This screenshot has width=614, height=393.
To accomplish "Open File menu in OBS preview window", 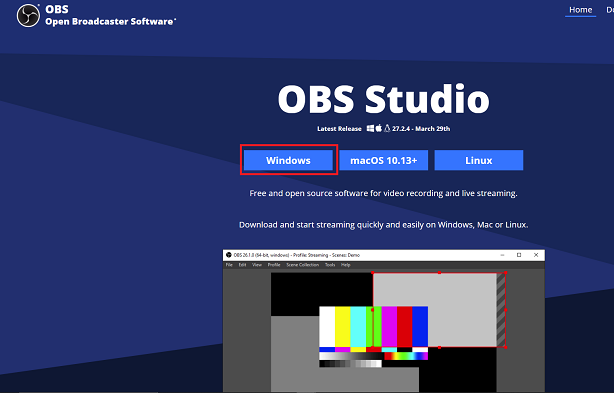I will pyautogui.click(x=229, y=265).
